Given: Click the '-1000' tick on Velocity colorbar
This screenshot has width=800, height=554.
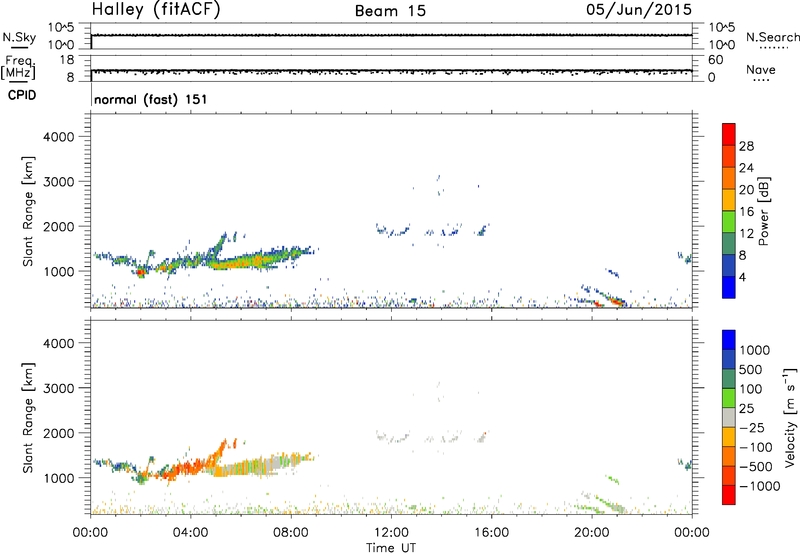Looking at the screenshot, I should 759,486.
